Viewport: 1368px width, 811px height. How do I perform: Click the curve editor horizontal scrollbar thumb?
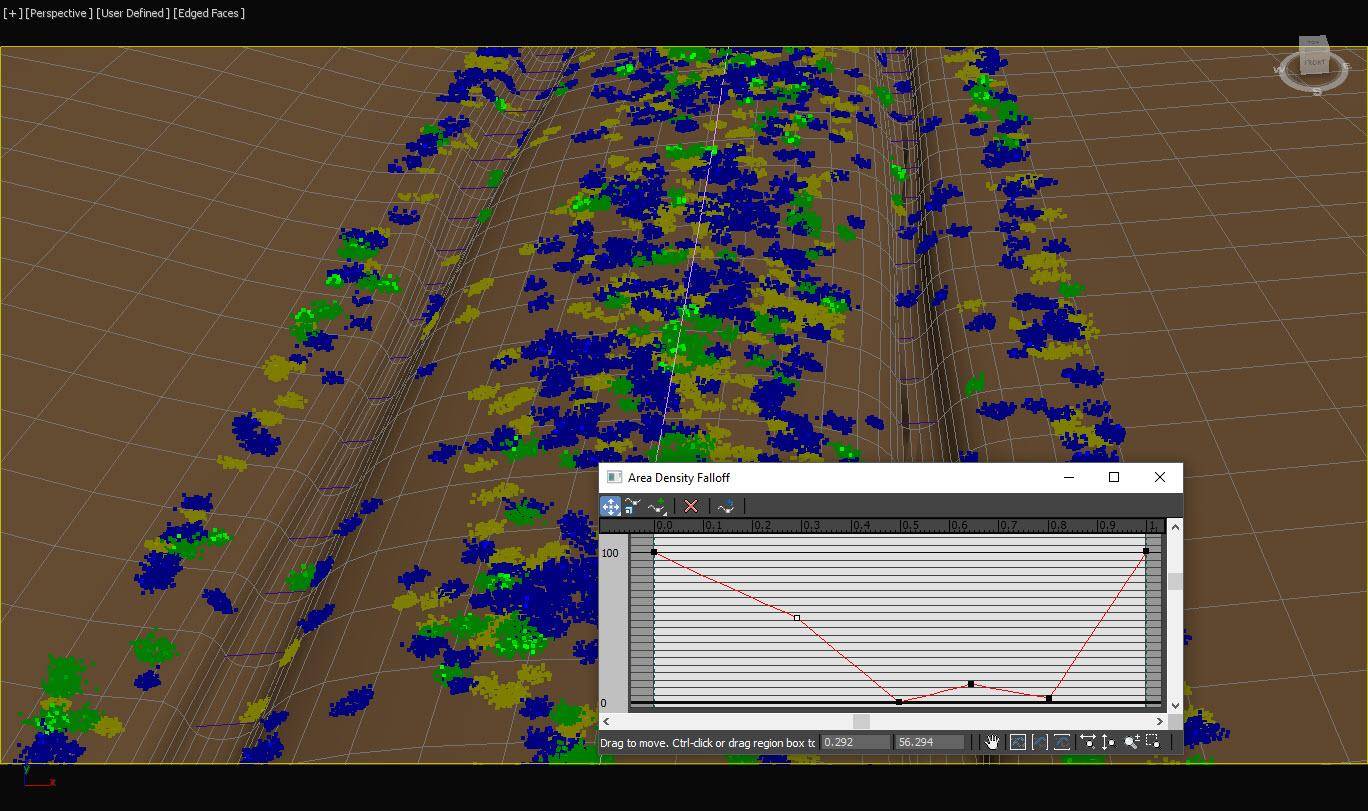(x=861, y=721)
